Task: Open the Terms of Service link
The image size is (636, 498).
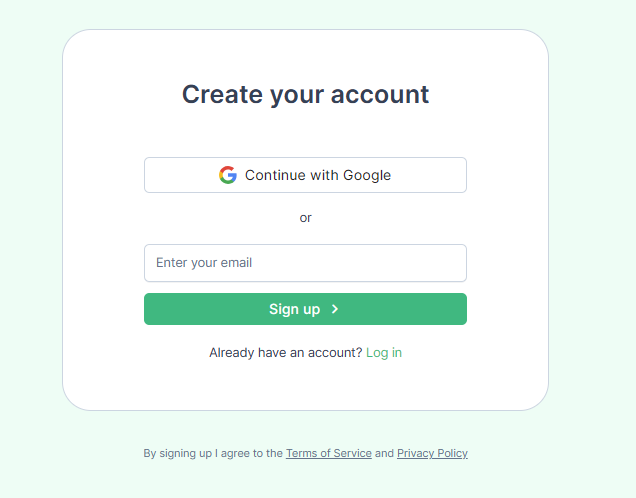Action: pos(328,453)
